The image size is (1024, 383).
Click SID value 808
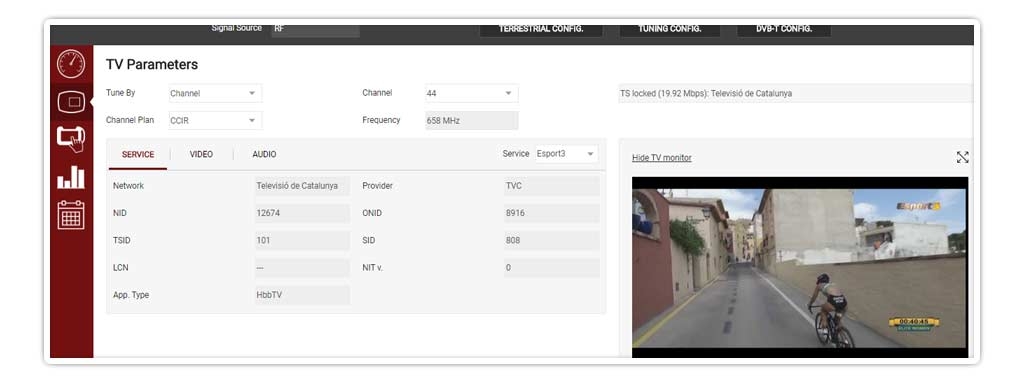click(x=551, y=241)
